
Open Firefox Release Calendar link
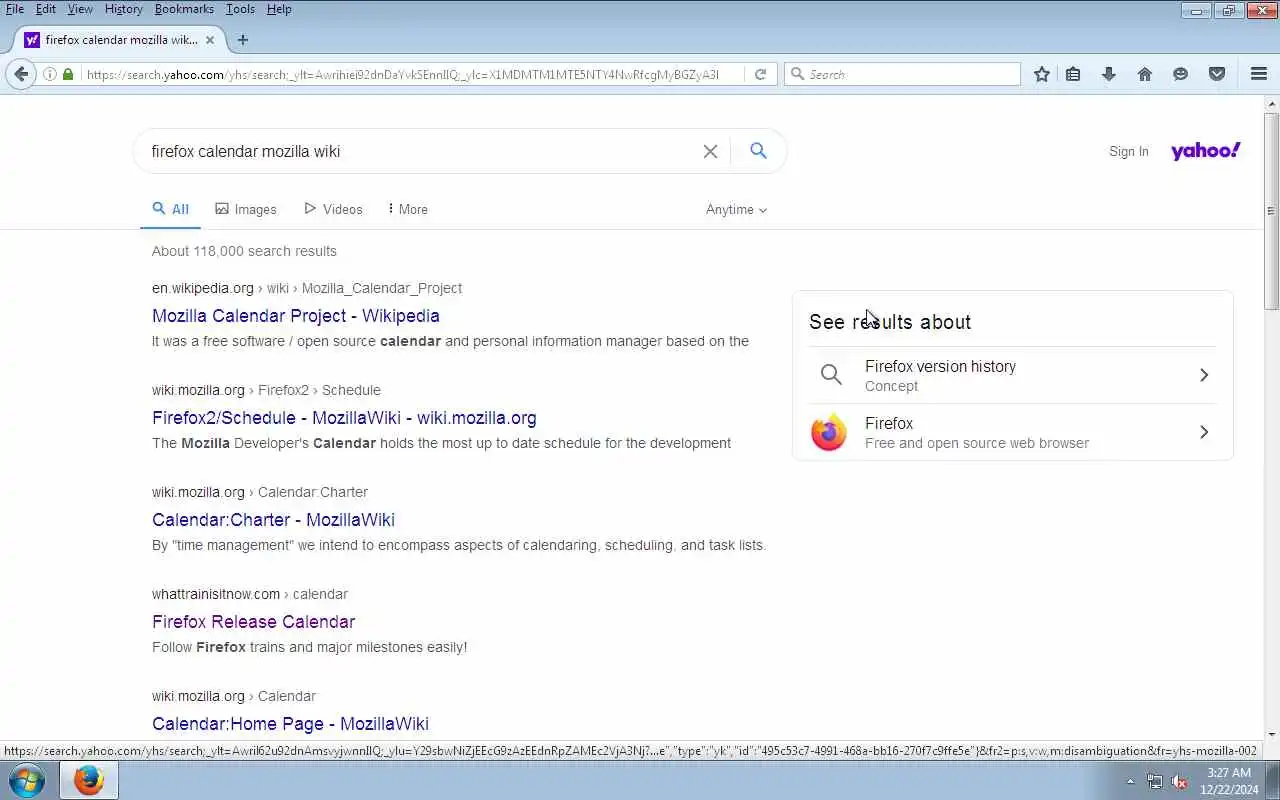point(253,622)
